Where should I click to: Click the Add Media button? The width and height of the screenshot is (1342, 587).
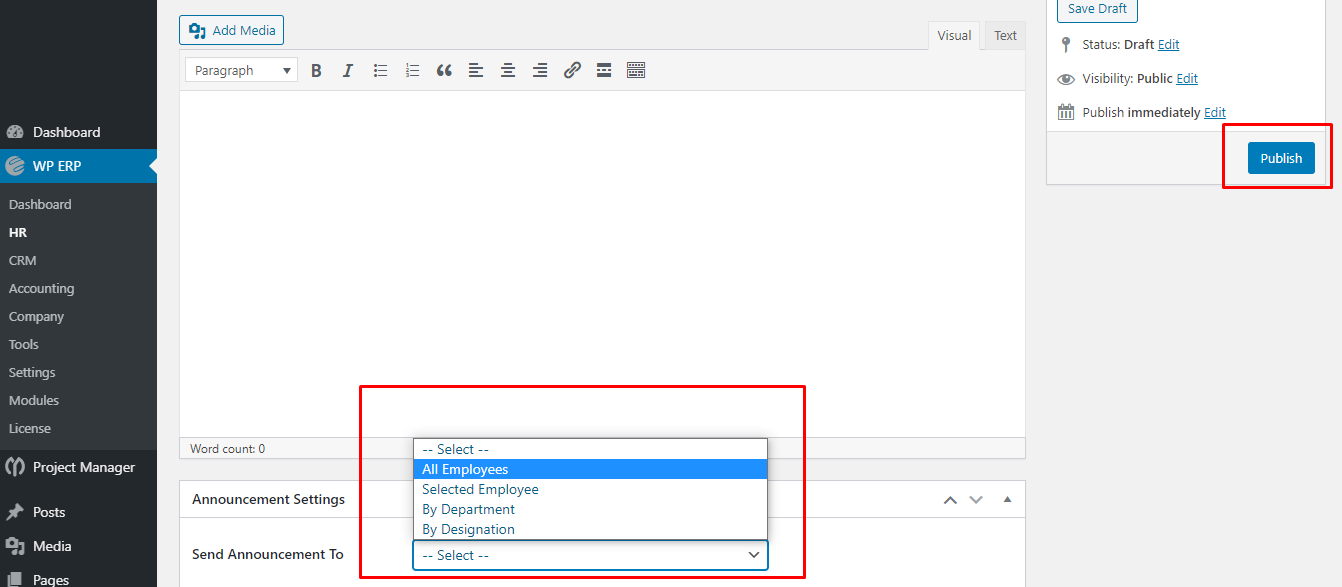(231, 30)
